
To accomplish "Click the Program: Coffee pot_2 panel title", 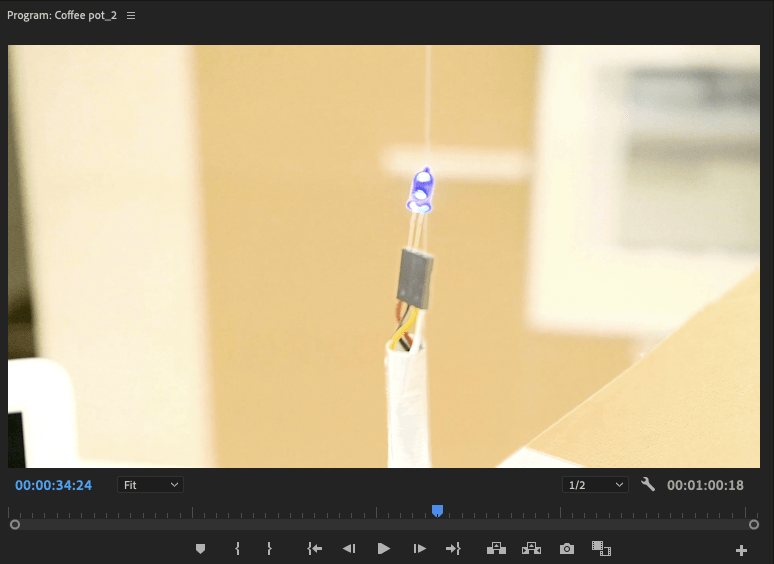I will [63, 16].
